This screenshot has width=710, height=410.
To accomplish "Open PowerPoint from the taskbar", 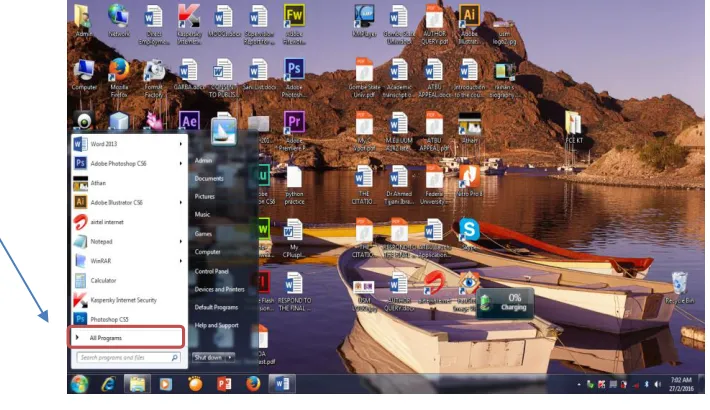I will [x=224, y=384].
